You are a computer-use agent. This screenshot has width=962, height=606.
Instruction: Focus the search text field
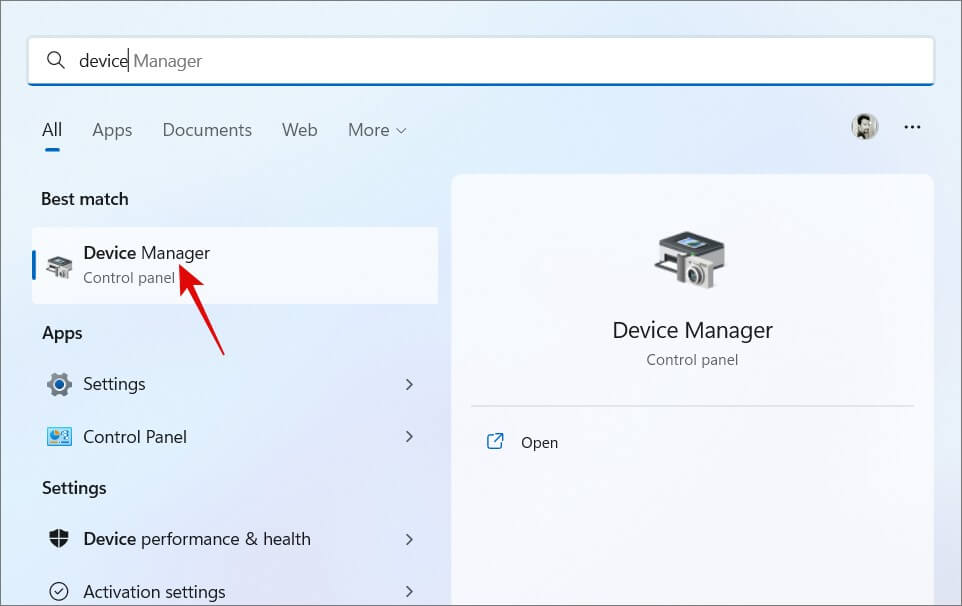point(500,61)
